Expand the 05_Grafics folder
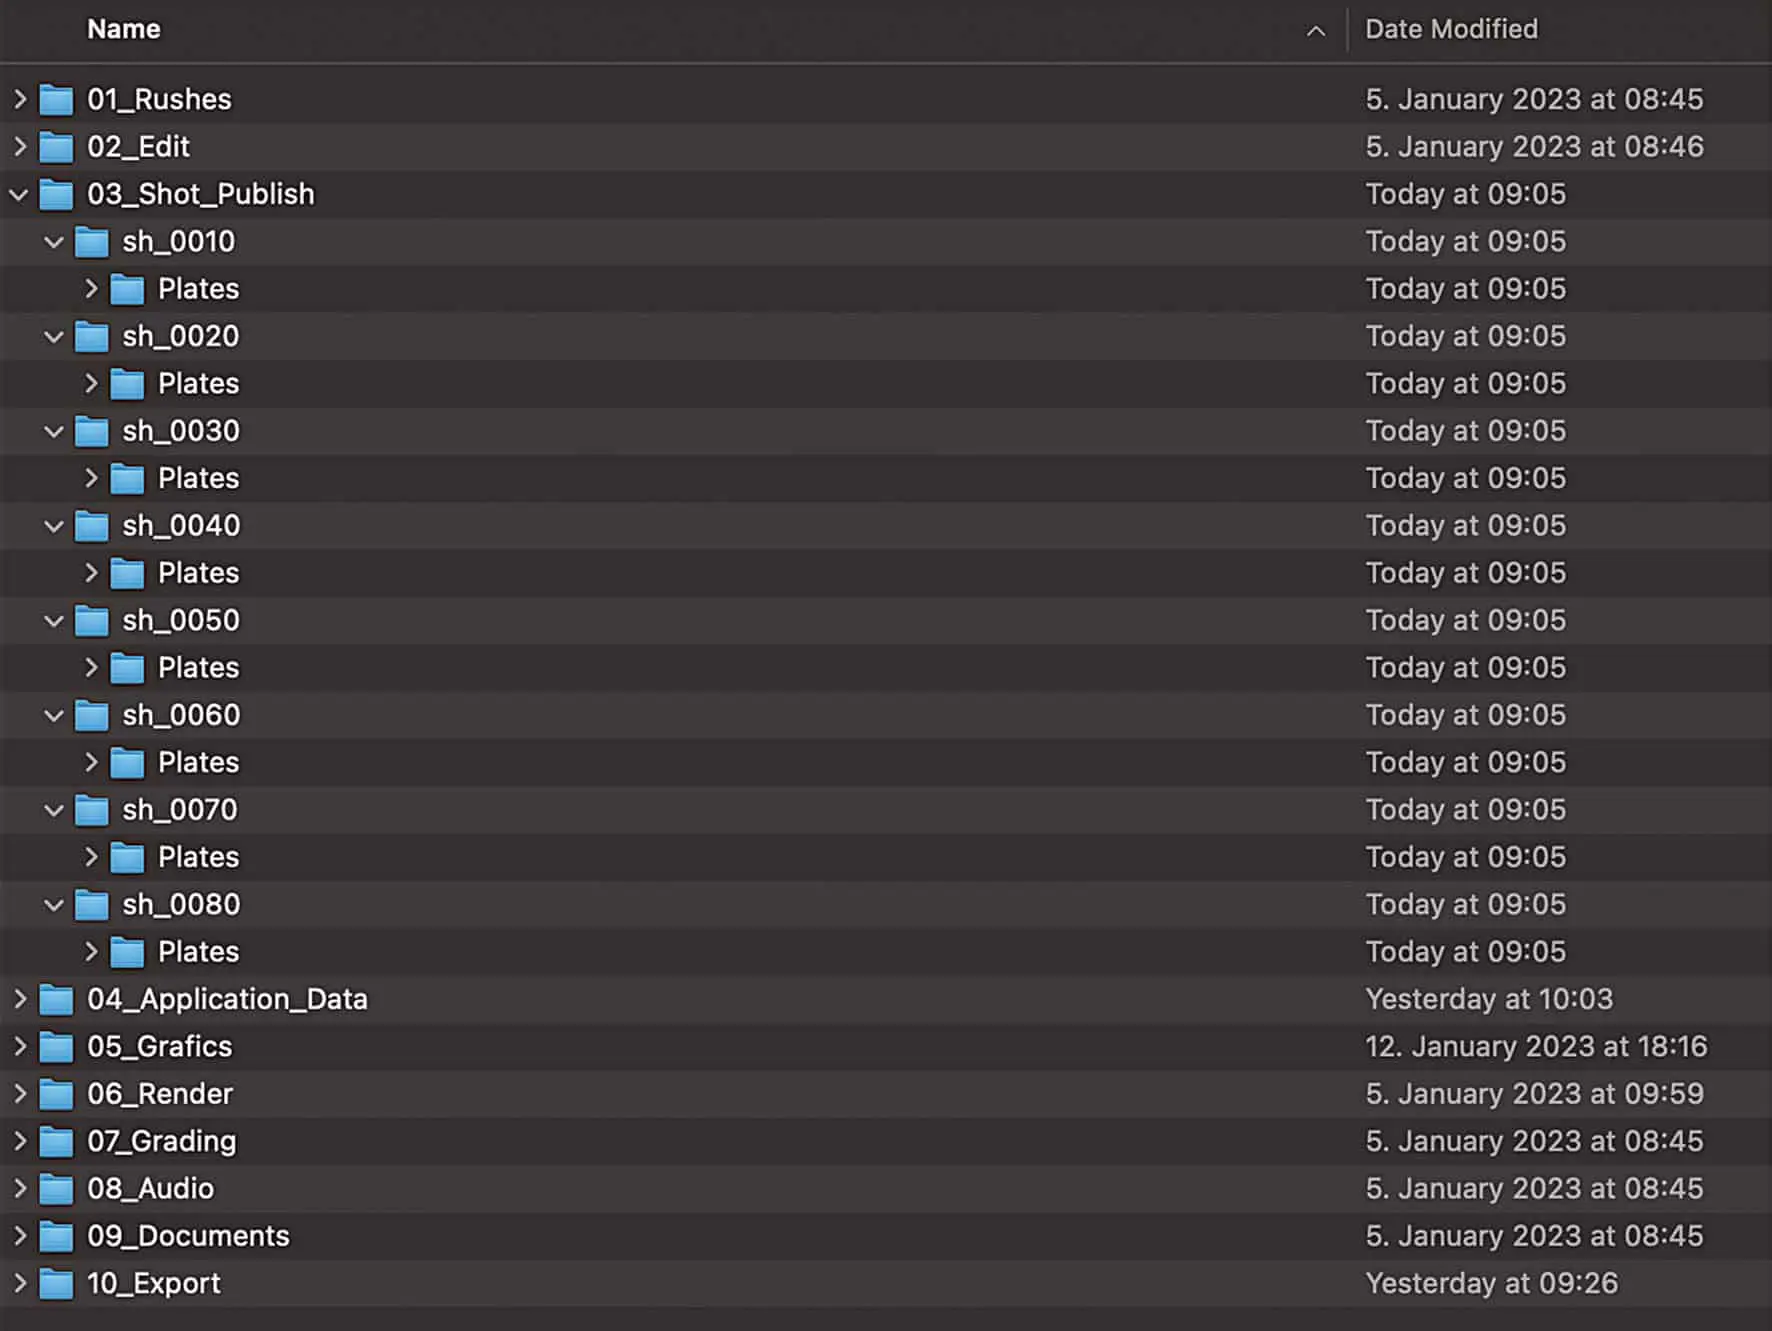1772x1331 pixels. tap(19, 1047)
